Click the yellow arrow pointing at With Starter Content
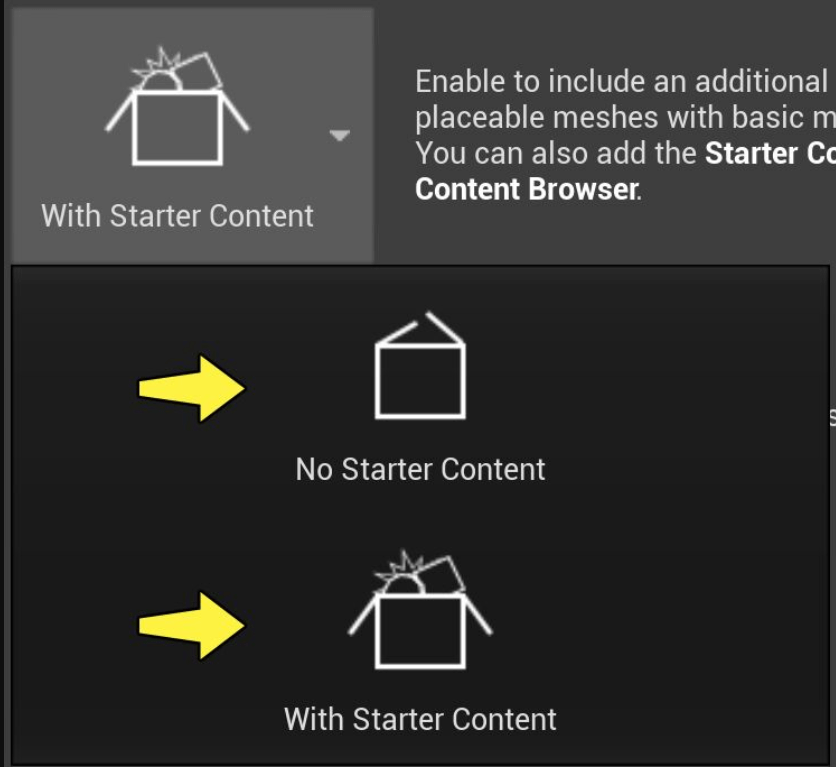The width and height of the screenshot is (836, 767). (191, 626)
